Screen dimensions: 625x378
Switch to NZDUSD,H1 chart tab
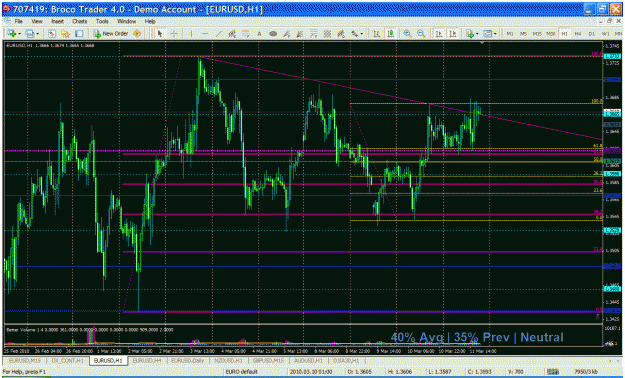[x=228, y=360]
